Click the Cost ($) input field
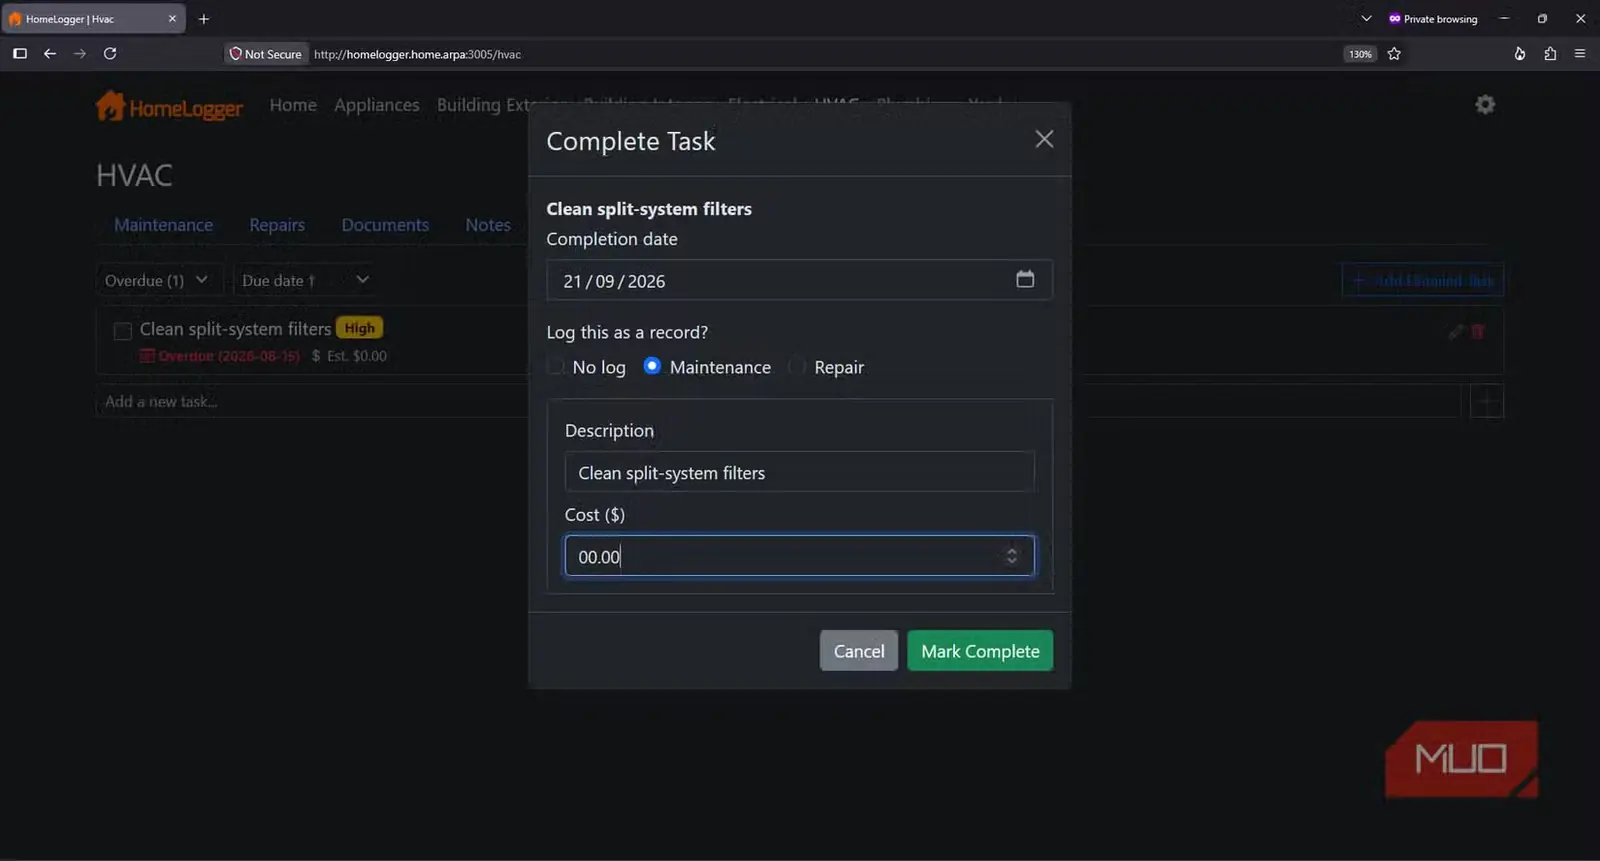This screenshot has height=861, width=1600. [799, 556]
